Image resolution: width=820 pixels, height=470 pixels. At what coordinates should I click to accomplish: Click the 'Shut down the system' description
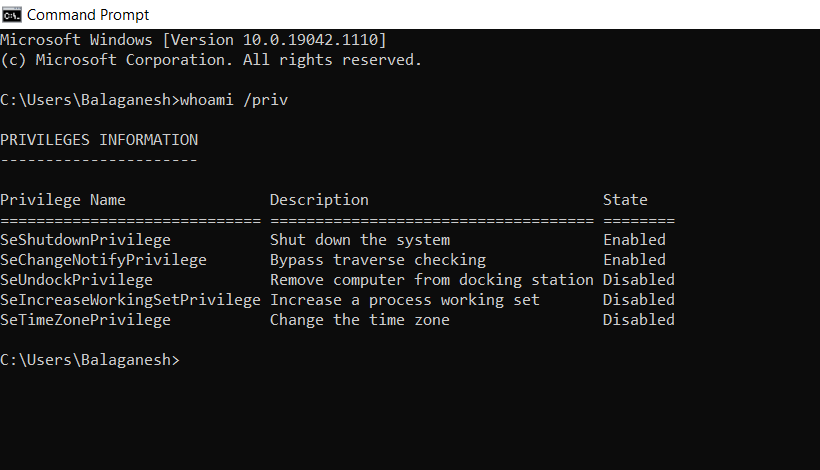[360, 240]
